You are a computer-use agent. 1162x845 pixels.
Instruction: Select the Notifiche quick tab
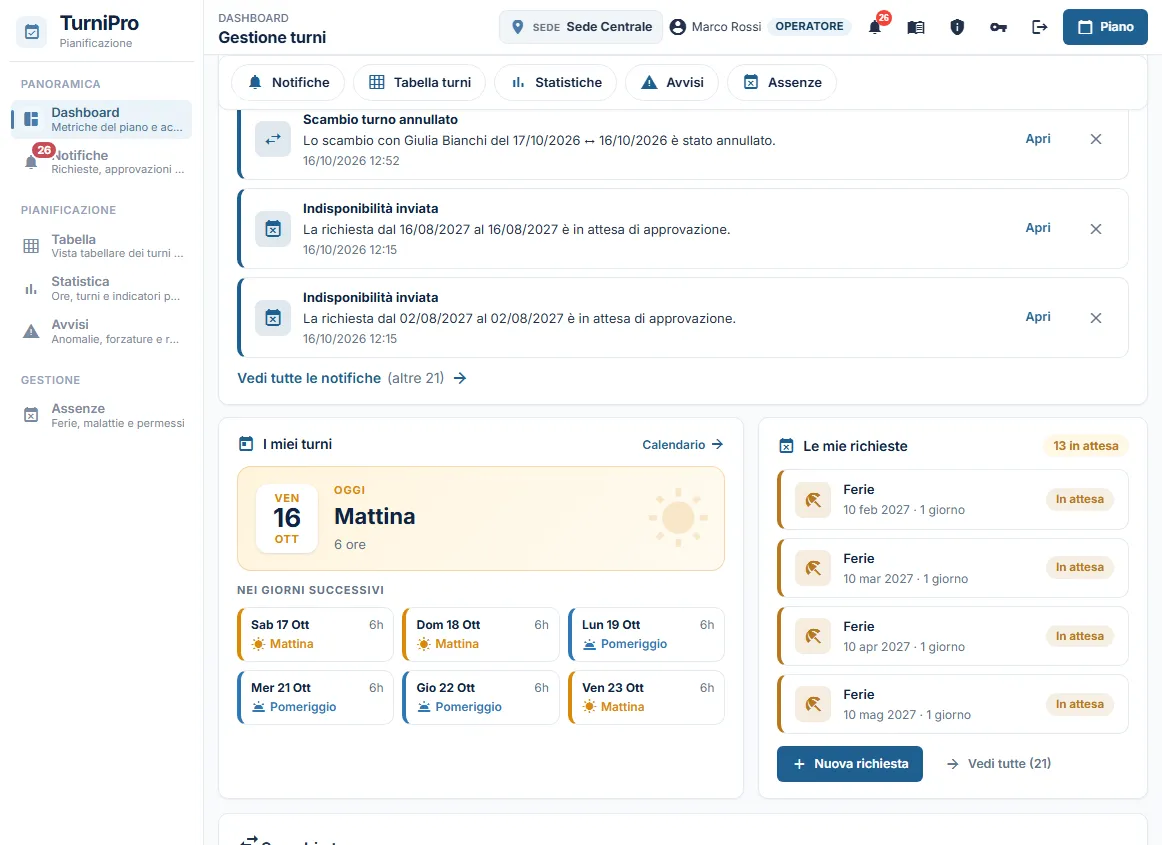288,82
